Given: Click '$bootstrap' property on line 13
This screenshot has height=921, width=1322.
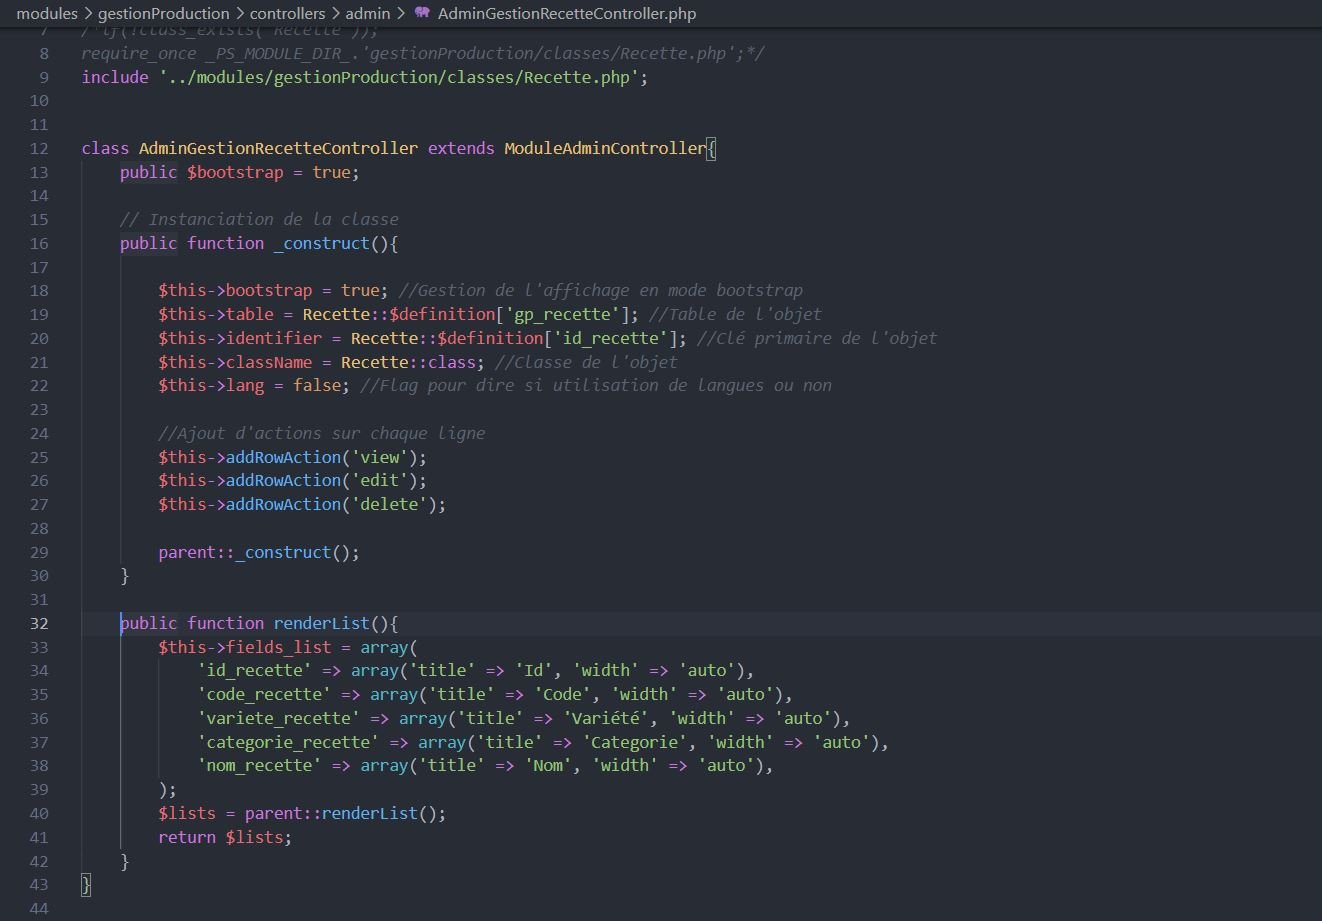Looking at the screenshot, I should [235, 172].
